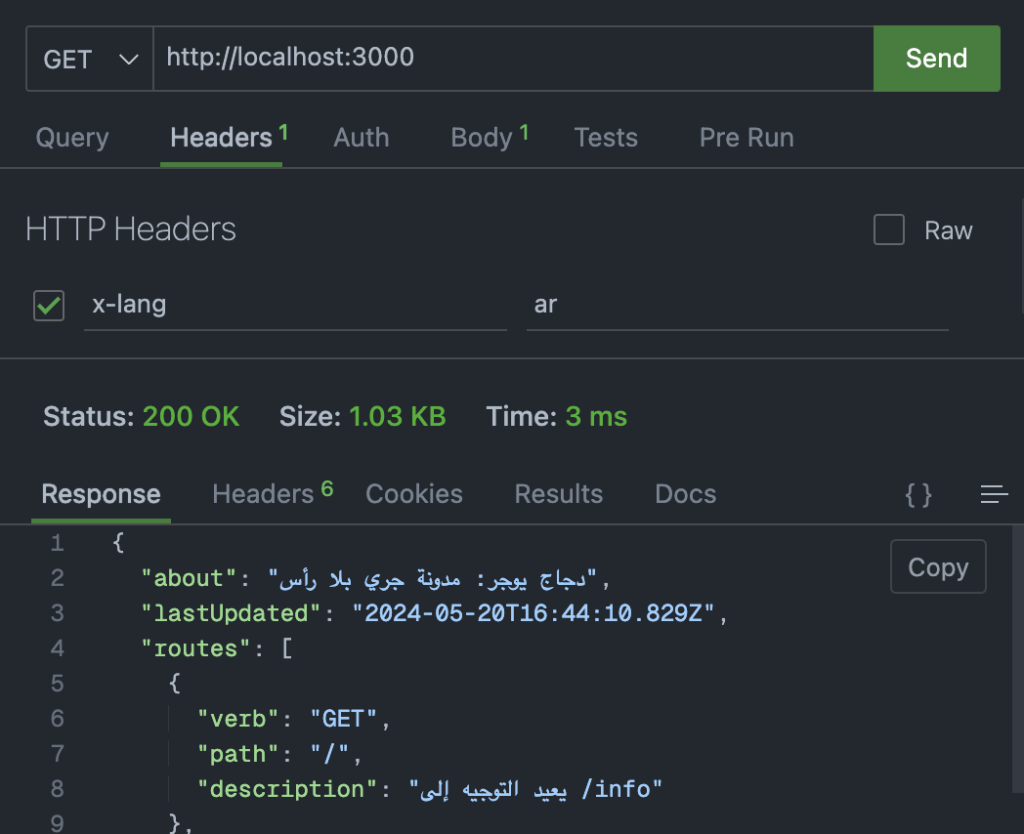Image resolution: width=1024 pixels, height=834 pixels.
Task: Open the Auth tab
Action: click(x=361, y=137)
